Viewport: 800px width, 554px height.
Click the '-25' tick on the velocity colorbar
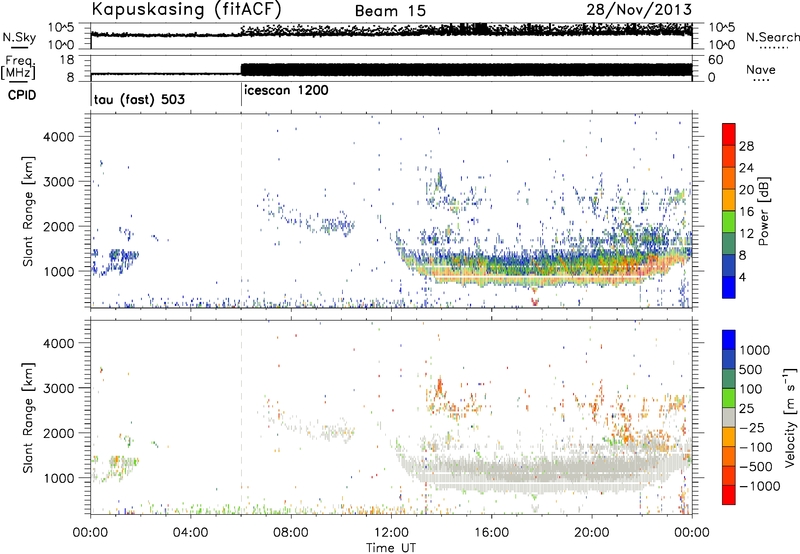[752, 427]
